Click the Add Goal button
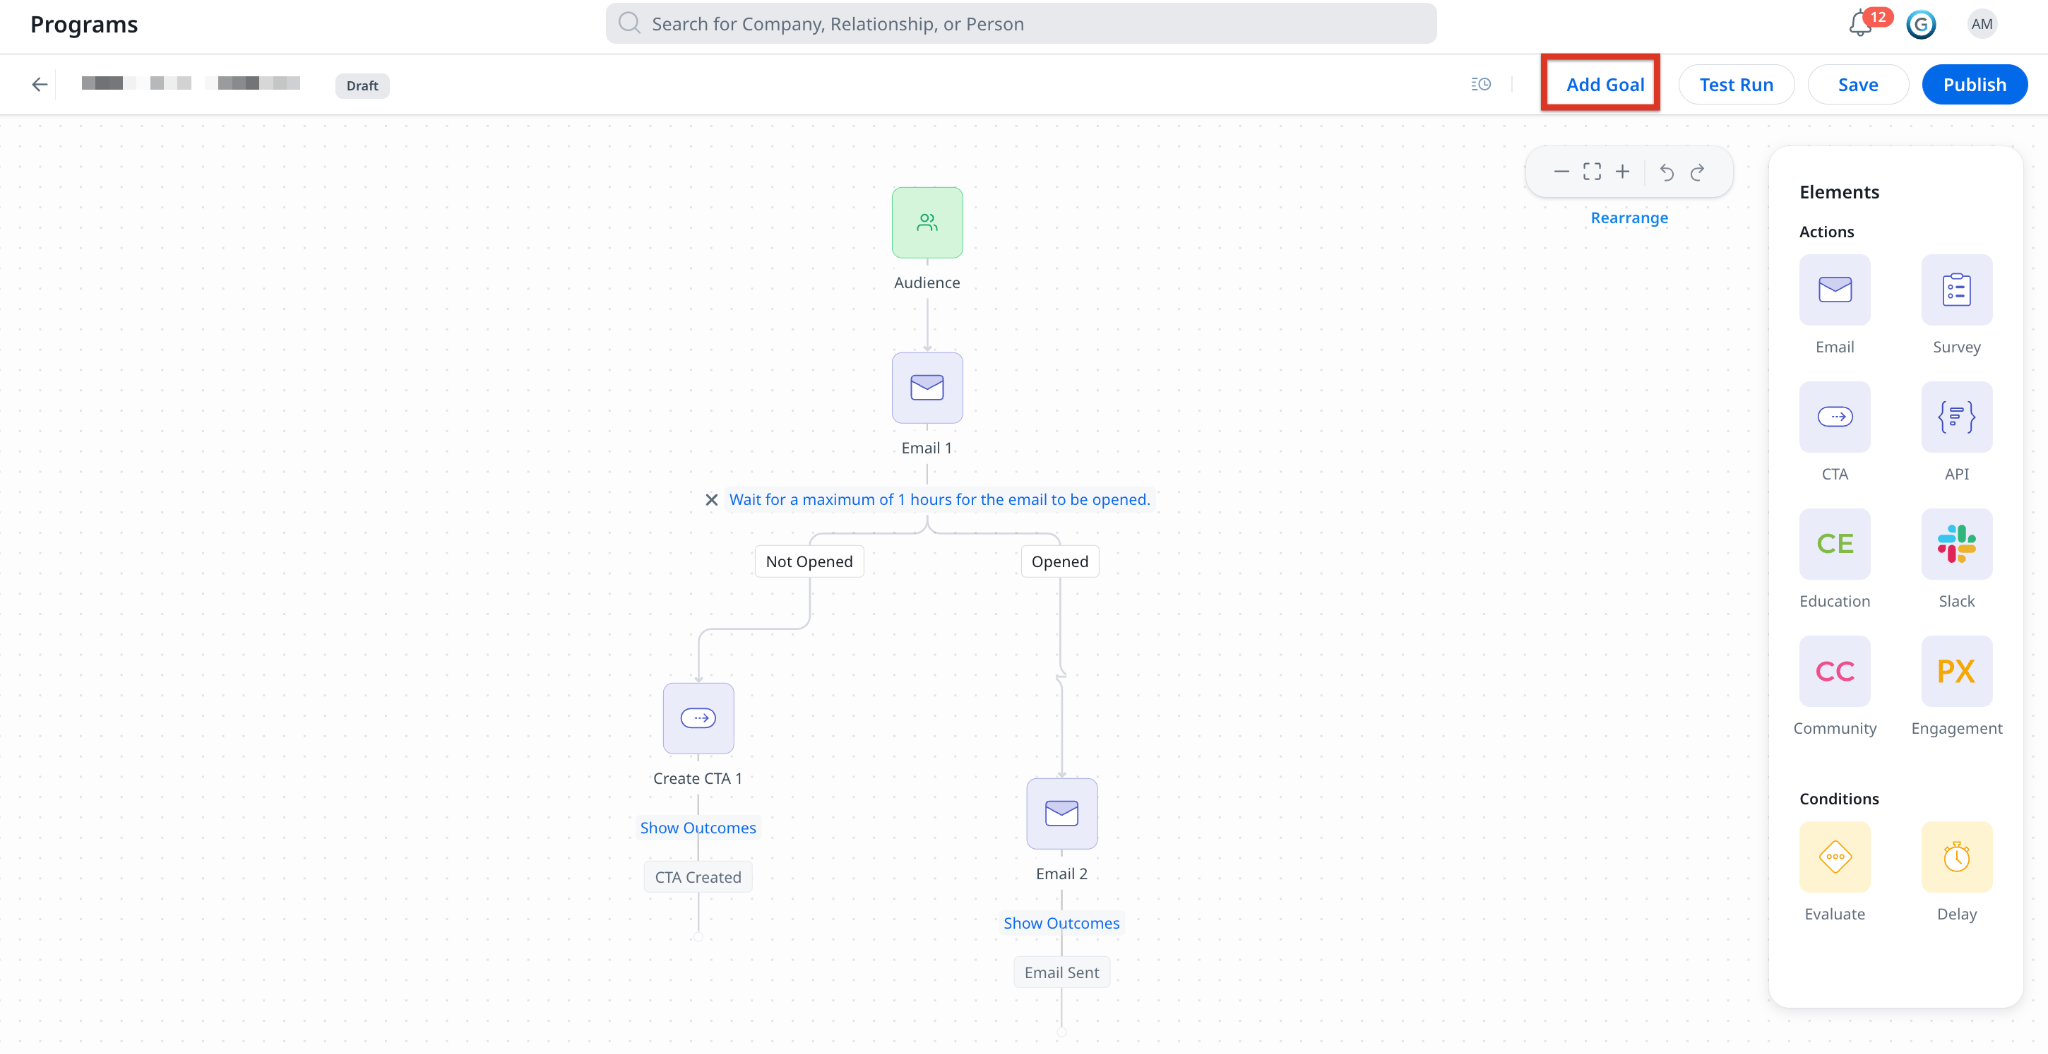The width and height of the screenshot is (2048, 1054). coord(1604,85)
